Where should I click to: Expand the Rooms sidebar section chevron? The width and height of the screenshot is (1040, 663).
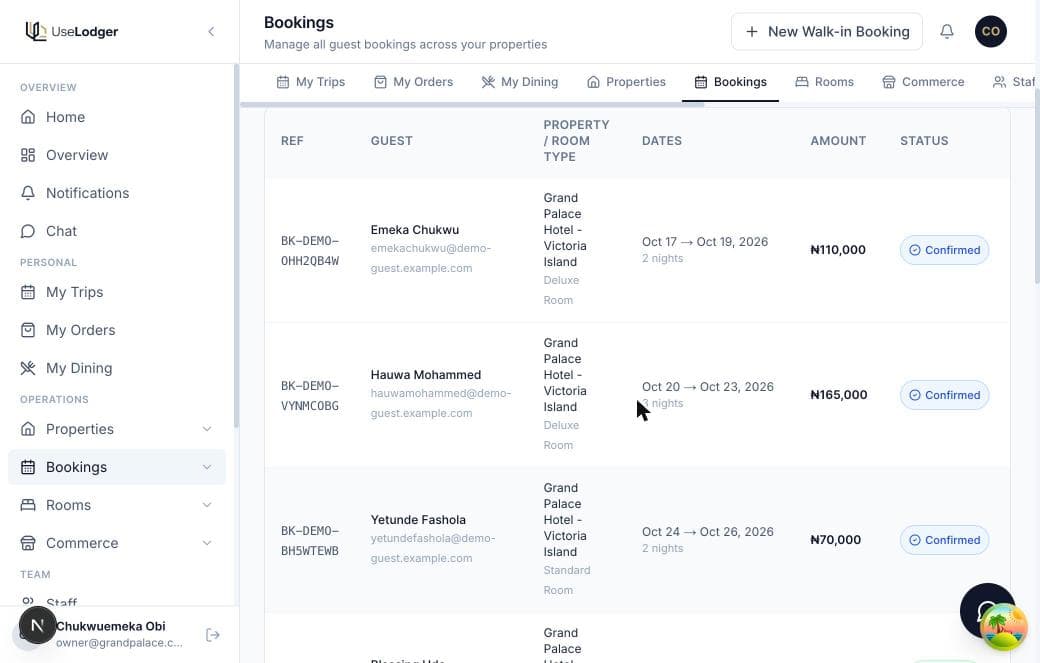tap(207, 505)
